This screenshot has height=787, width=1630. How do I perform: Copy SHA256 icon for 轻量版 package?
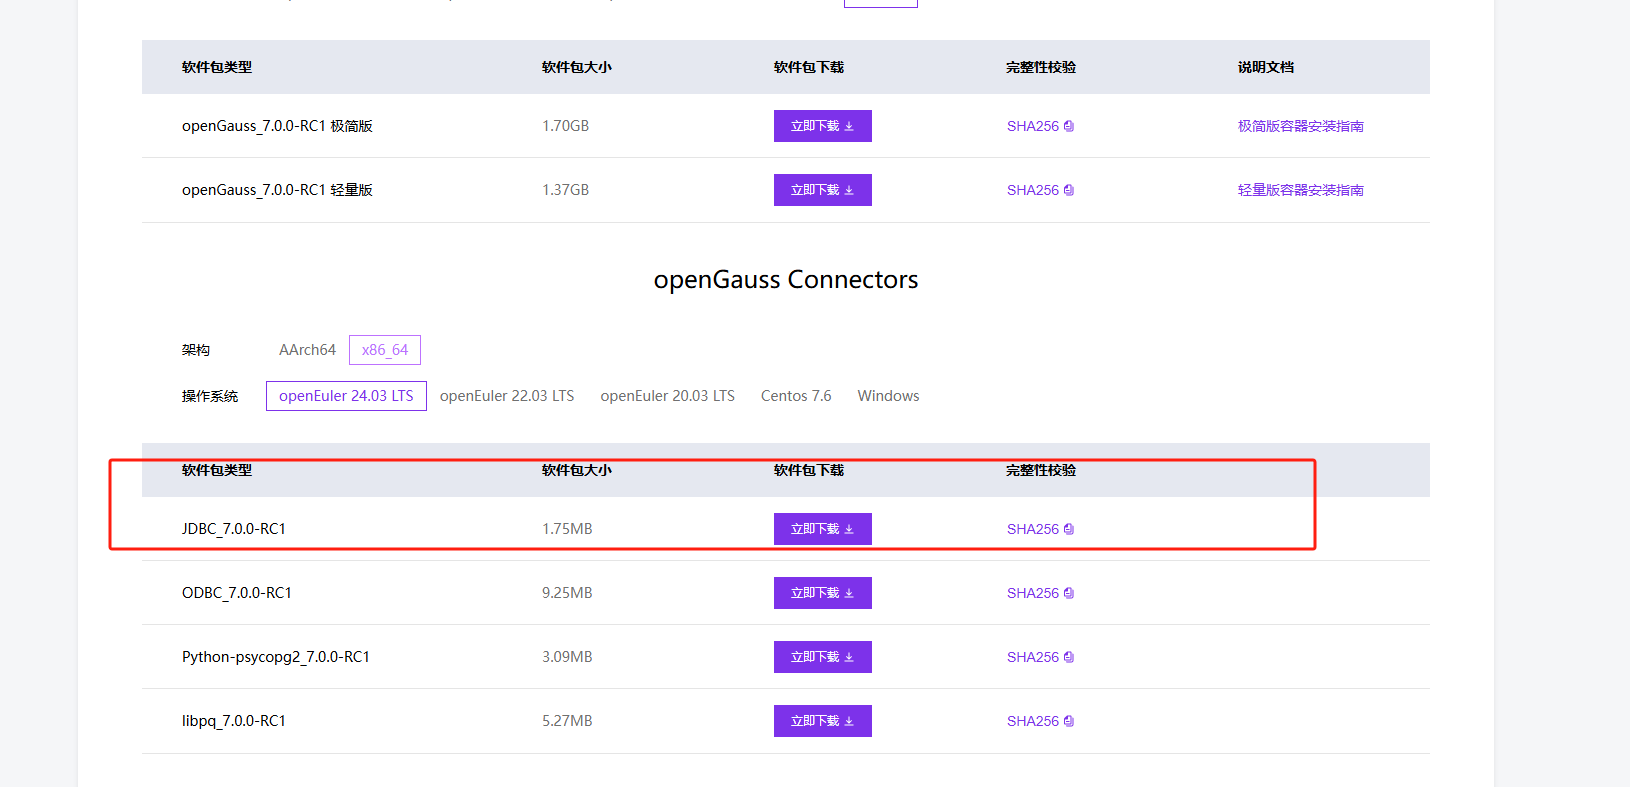[x=1069, y=190]
